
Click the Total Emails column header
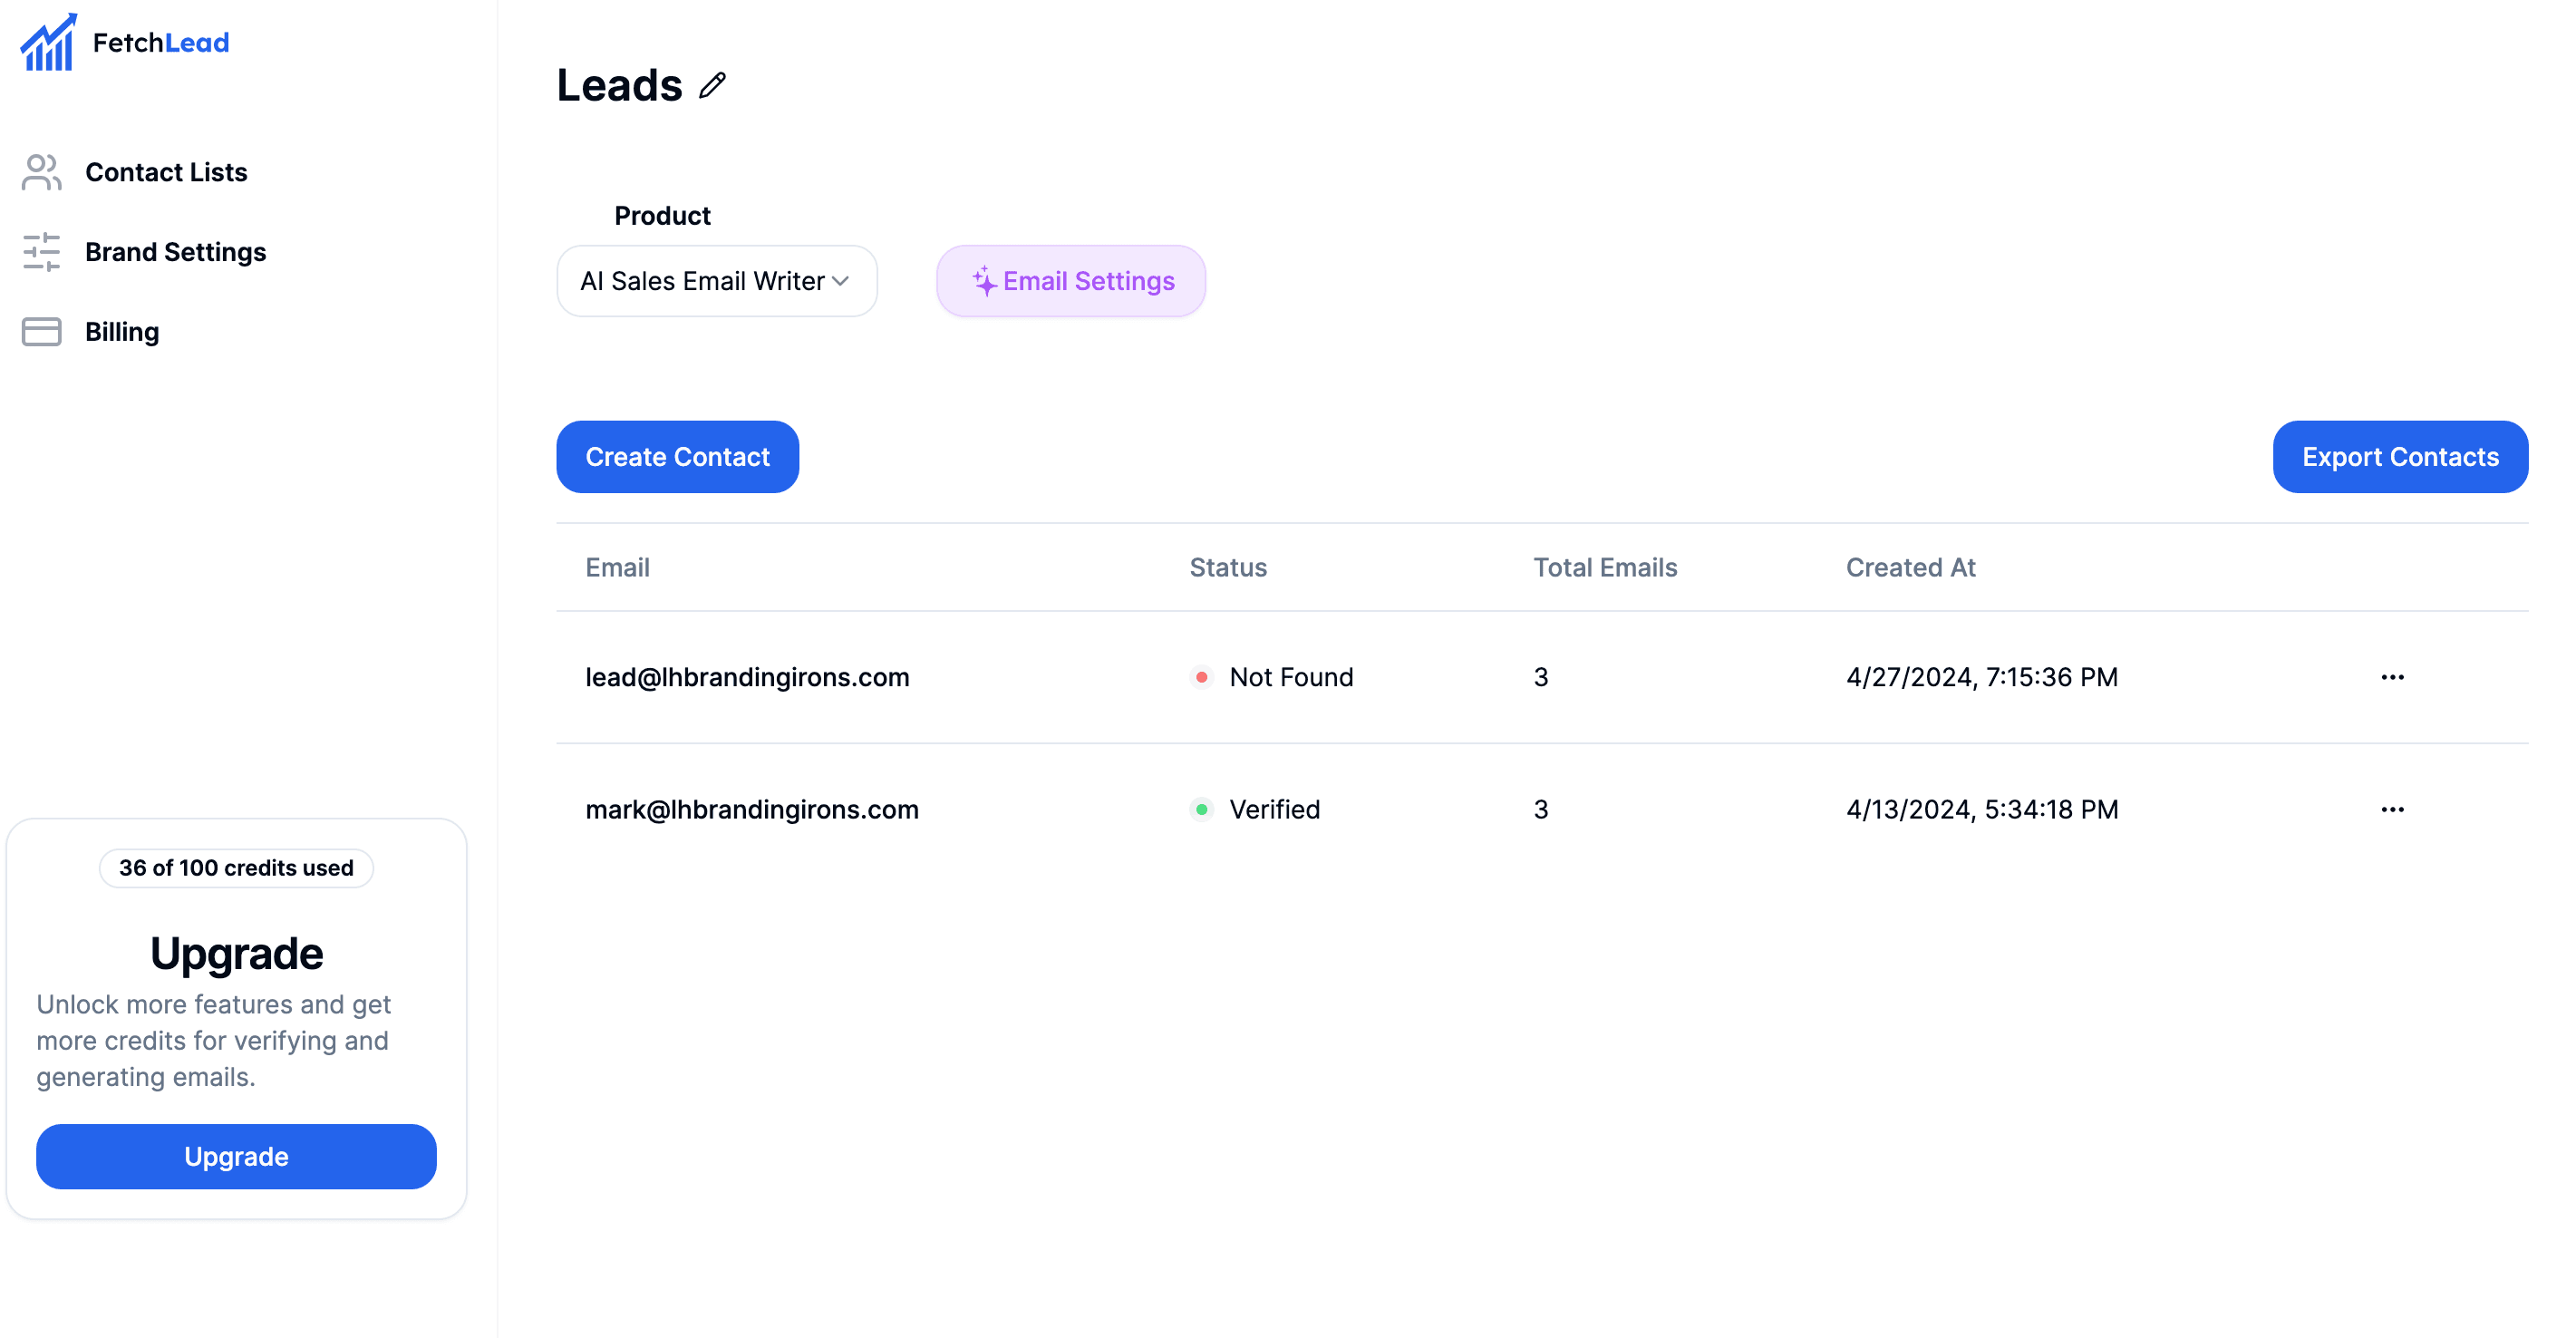click(x=1605, y=567)
